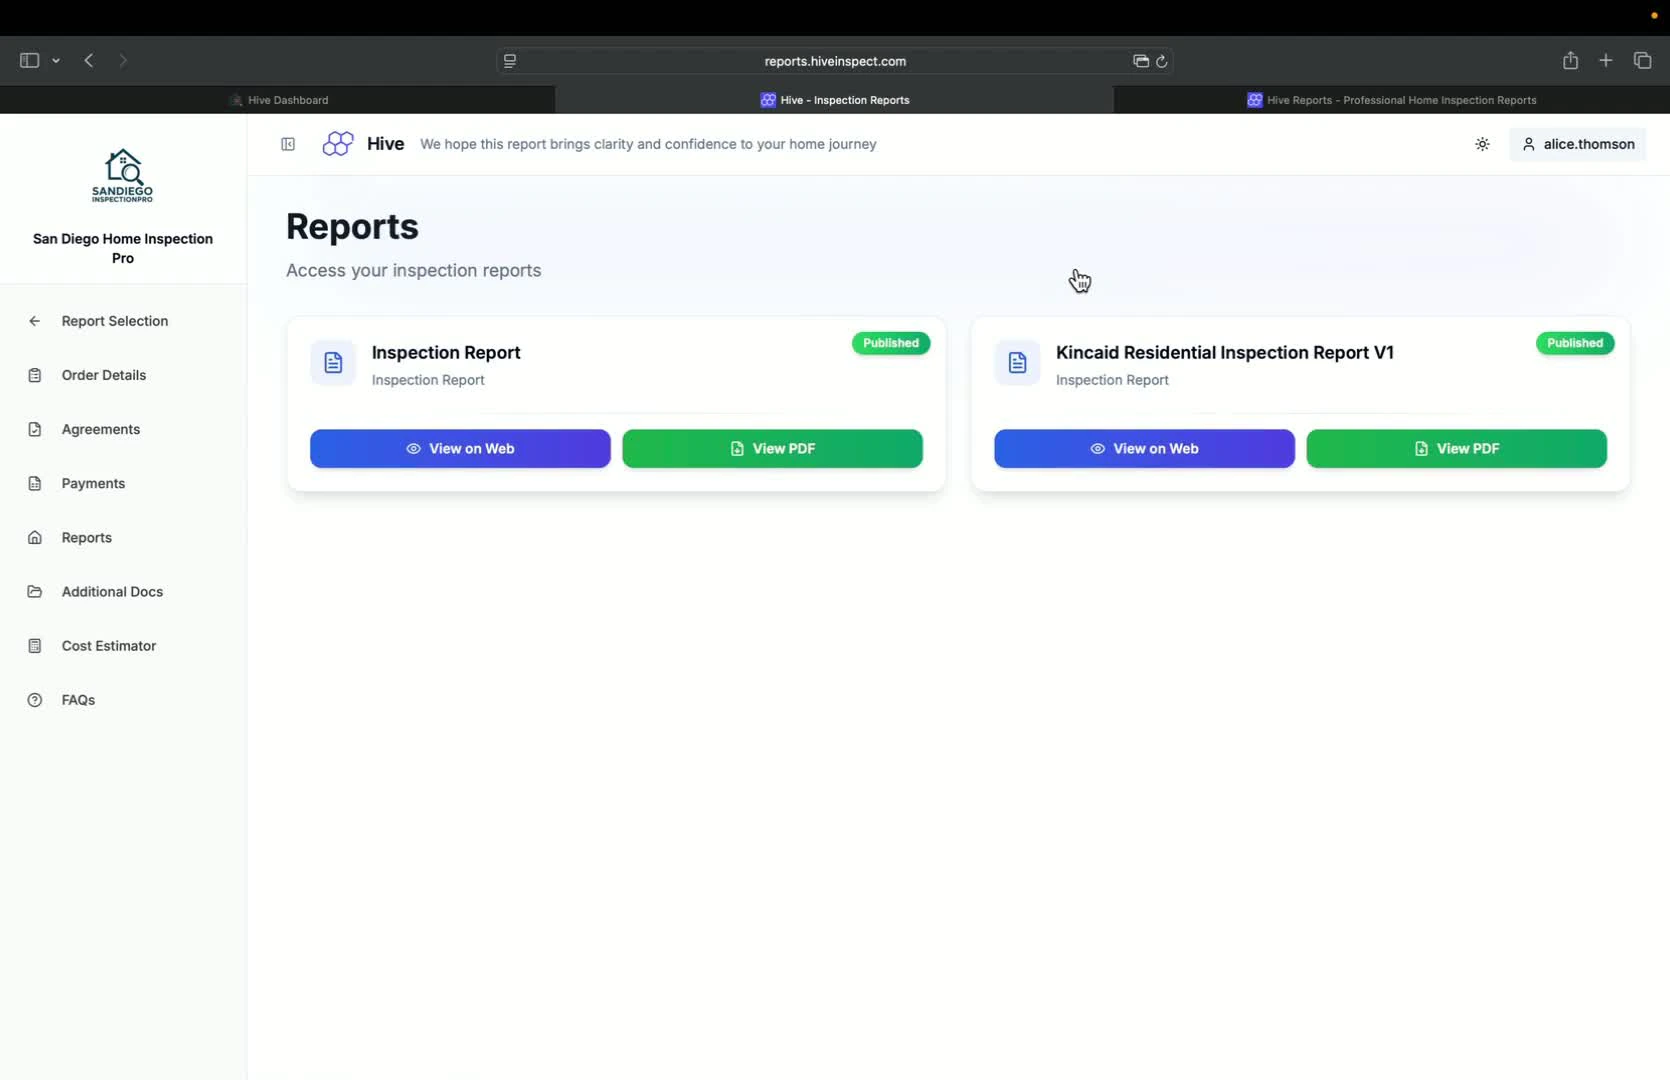Click View PDF for Inspection Report

[772, 448]
